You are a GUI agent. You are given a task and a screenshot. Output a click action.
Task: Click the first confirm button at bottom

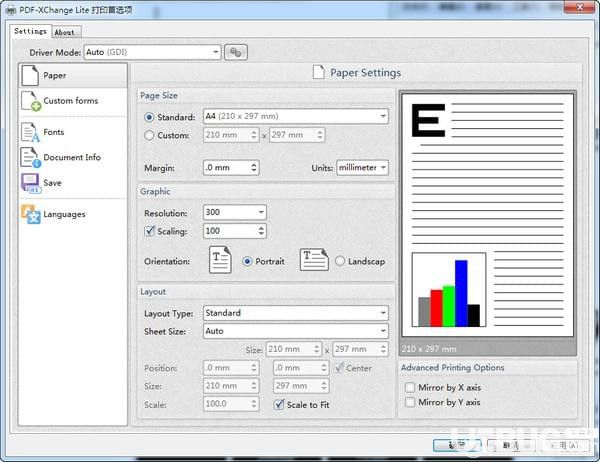coord(457,445)
